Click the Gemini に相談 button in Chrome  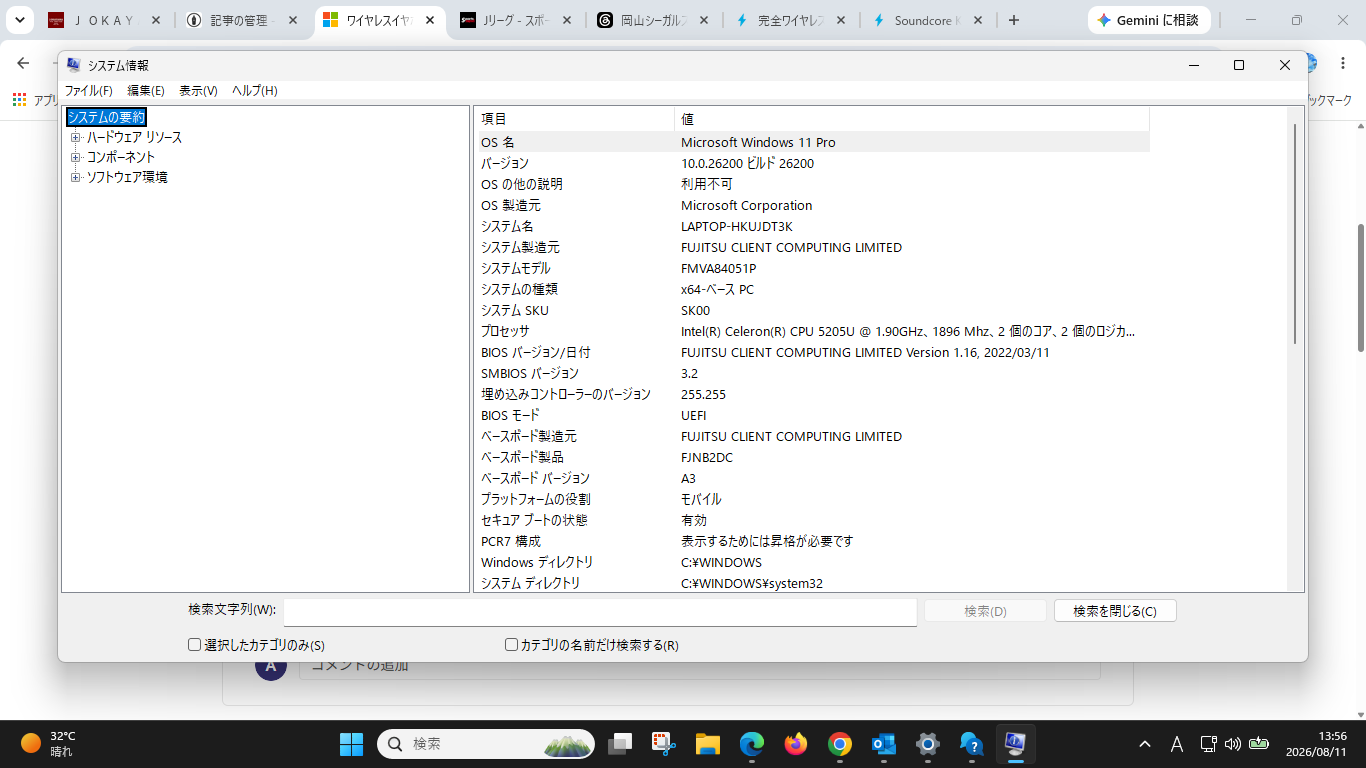(x=1147, y=20)
